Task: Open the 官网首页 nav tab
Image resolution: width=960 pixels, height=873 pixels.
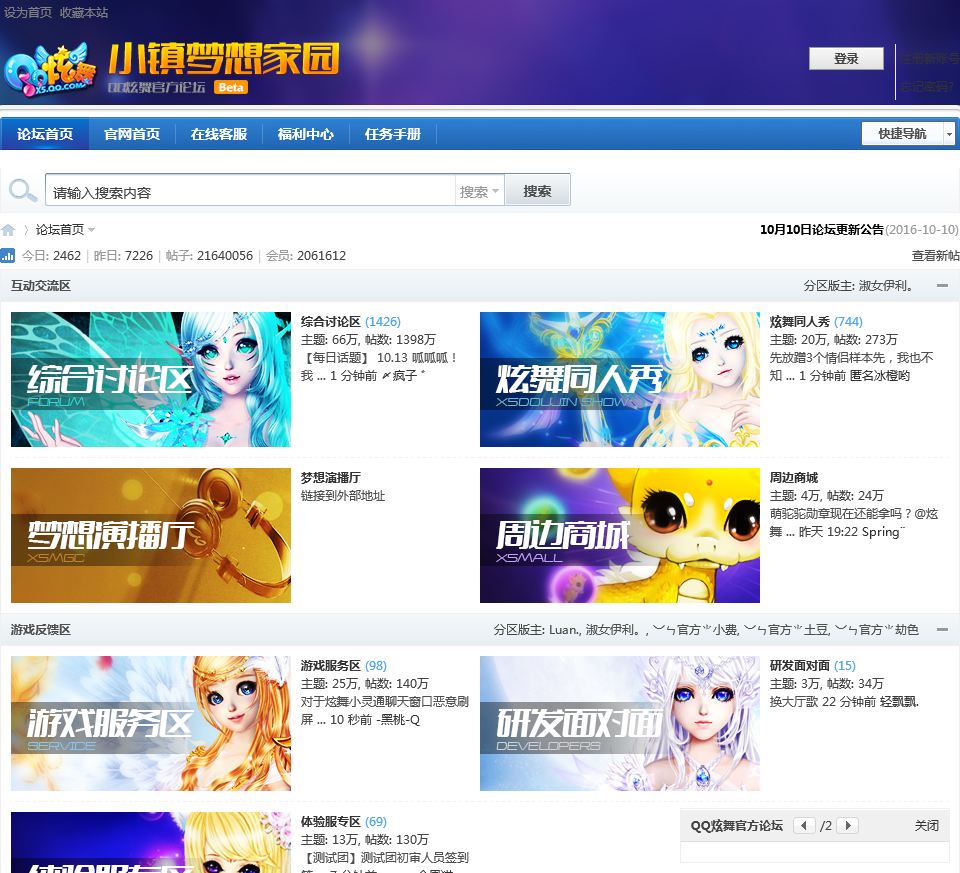Action: [x=132, y=134]
